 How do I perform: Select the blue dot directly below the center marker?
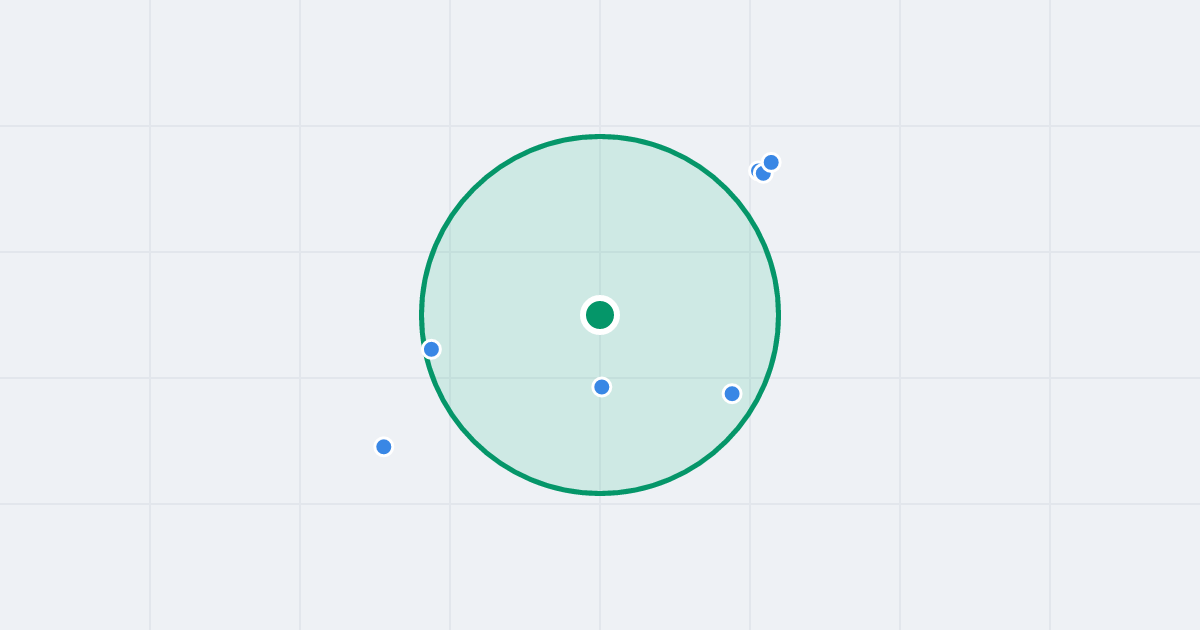[x=601, y=387]
